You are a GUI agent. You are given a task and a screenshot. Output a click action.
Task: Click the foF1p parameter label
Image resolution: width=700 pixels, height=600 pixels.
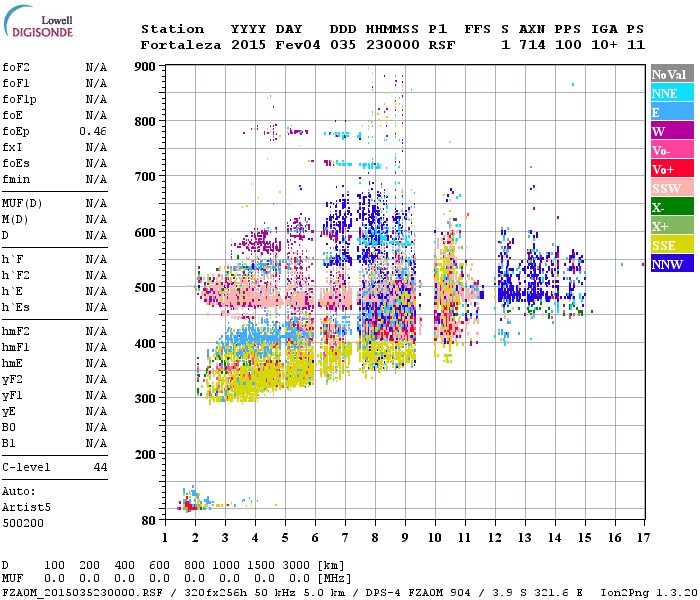pyautogui.click(x=19, y=100)
